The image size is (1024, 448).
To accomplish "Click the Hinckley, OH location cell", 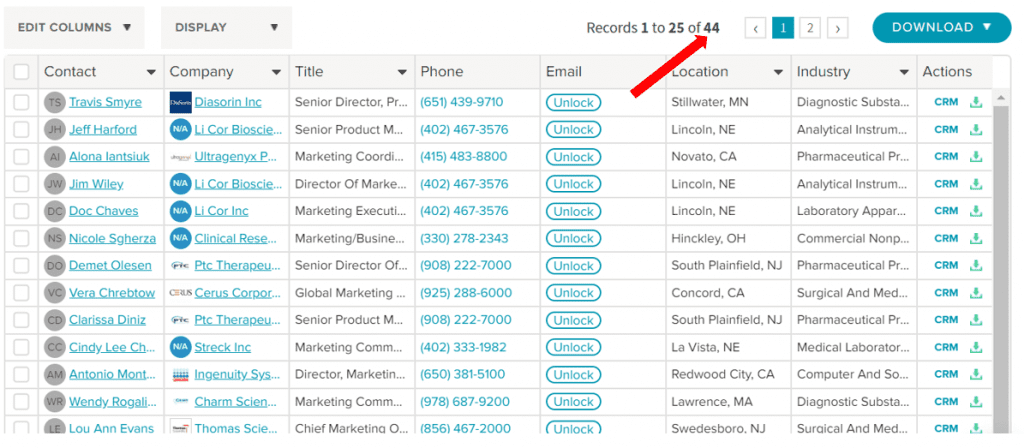I will pyautogui.click(x=709, y=238).
